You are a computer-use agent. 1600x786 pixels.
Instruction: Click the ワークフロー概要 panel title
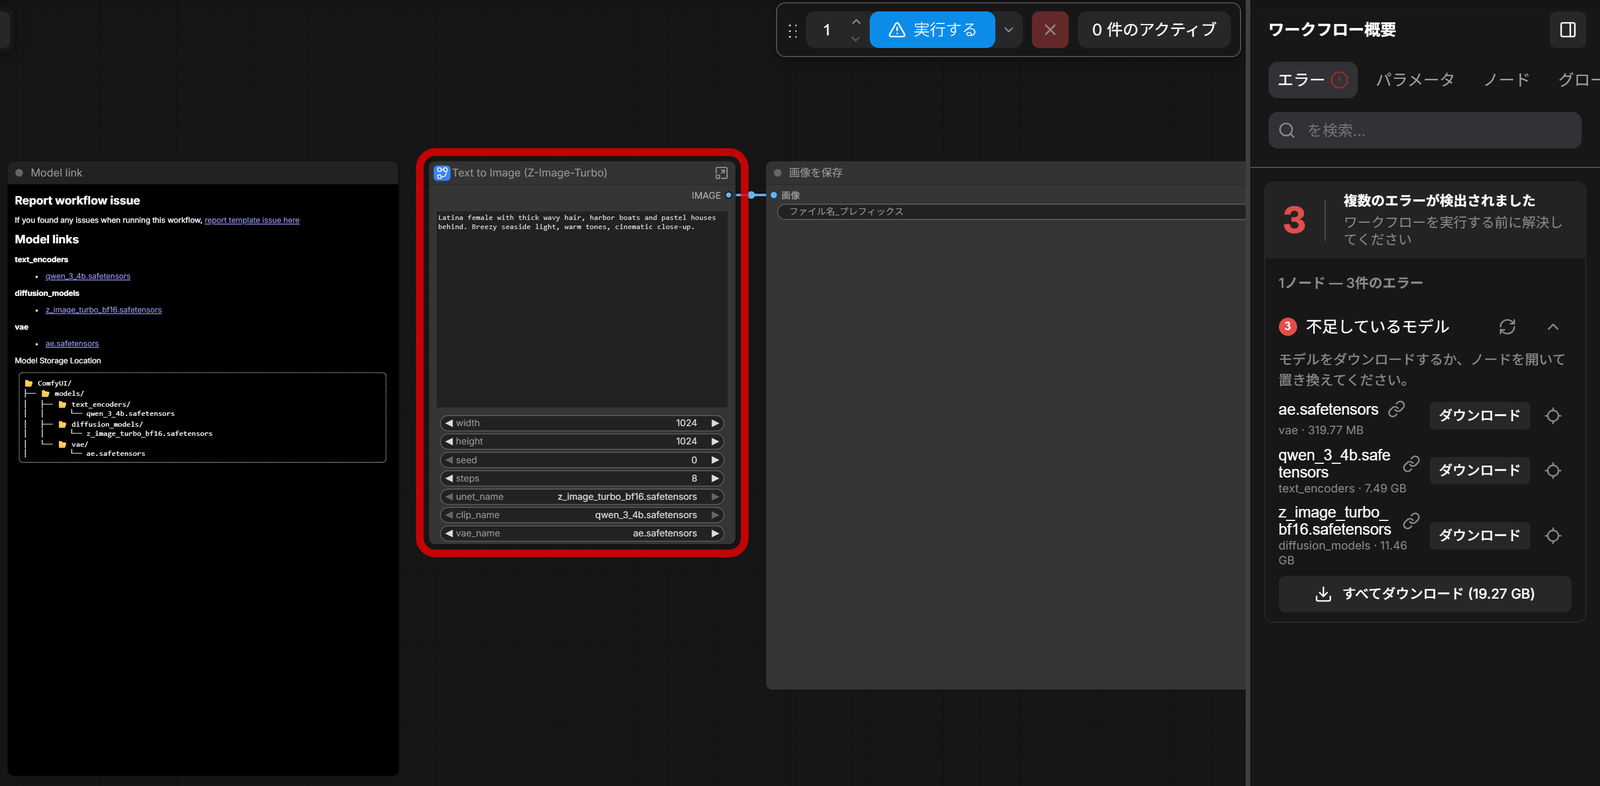coord(1332,30)
